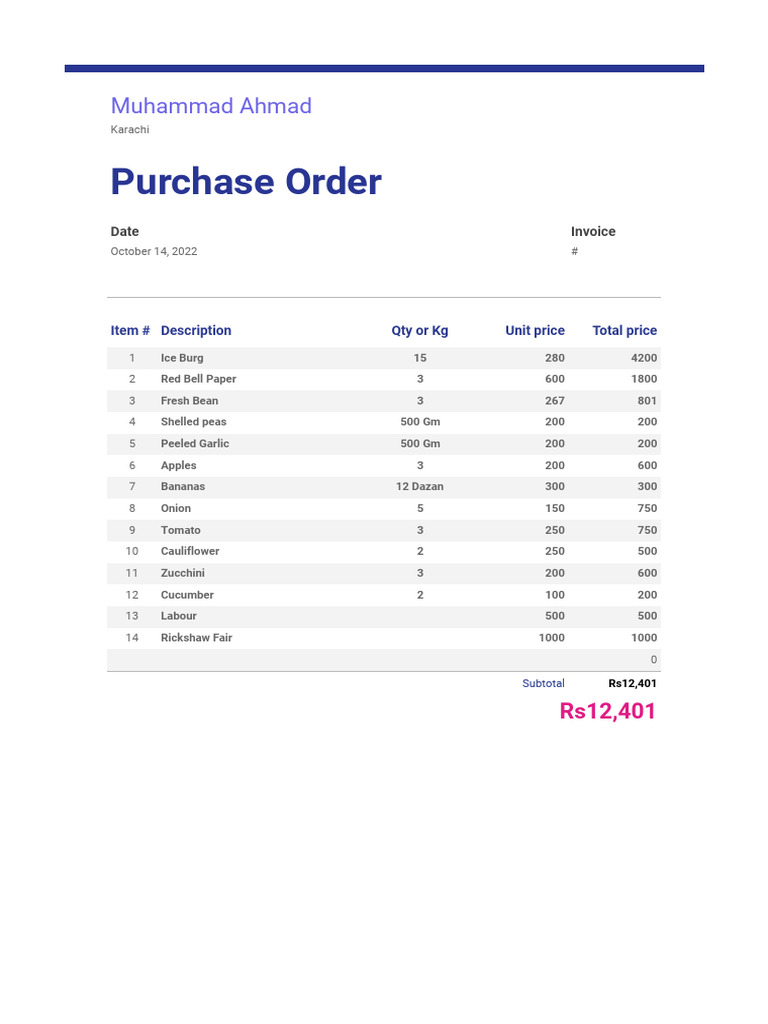Click the invoice number # placeholder
This screenshot has width=768, height=1024.
(x=575, y=251)
